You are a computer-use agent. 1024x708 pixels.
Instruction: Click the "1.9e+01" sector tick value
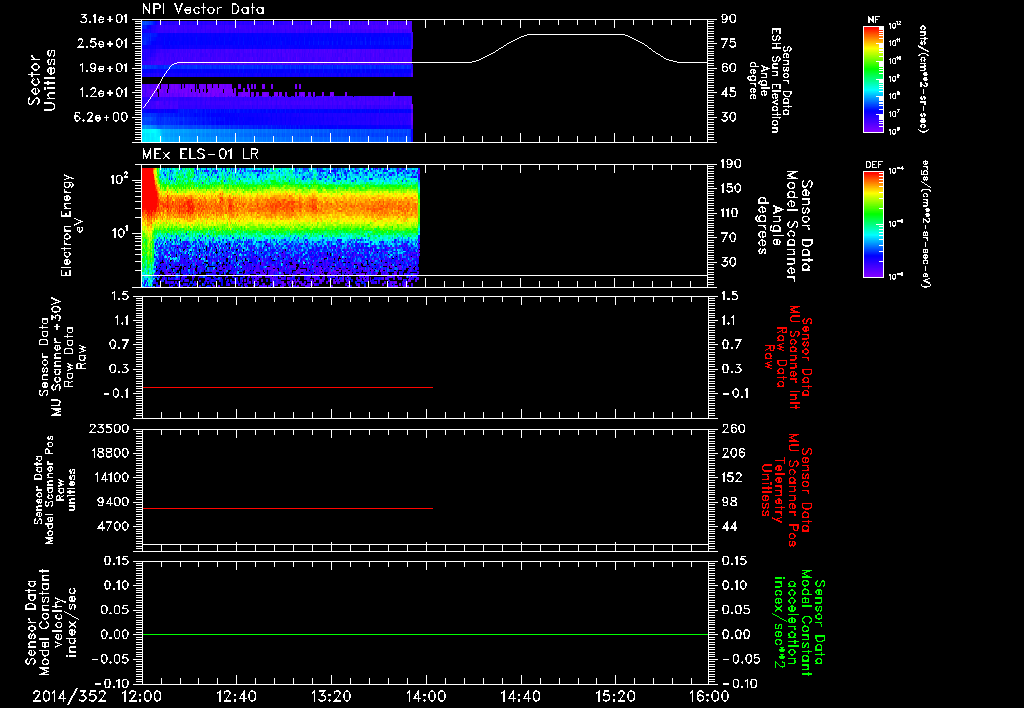(103, 68)
